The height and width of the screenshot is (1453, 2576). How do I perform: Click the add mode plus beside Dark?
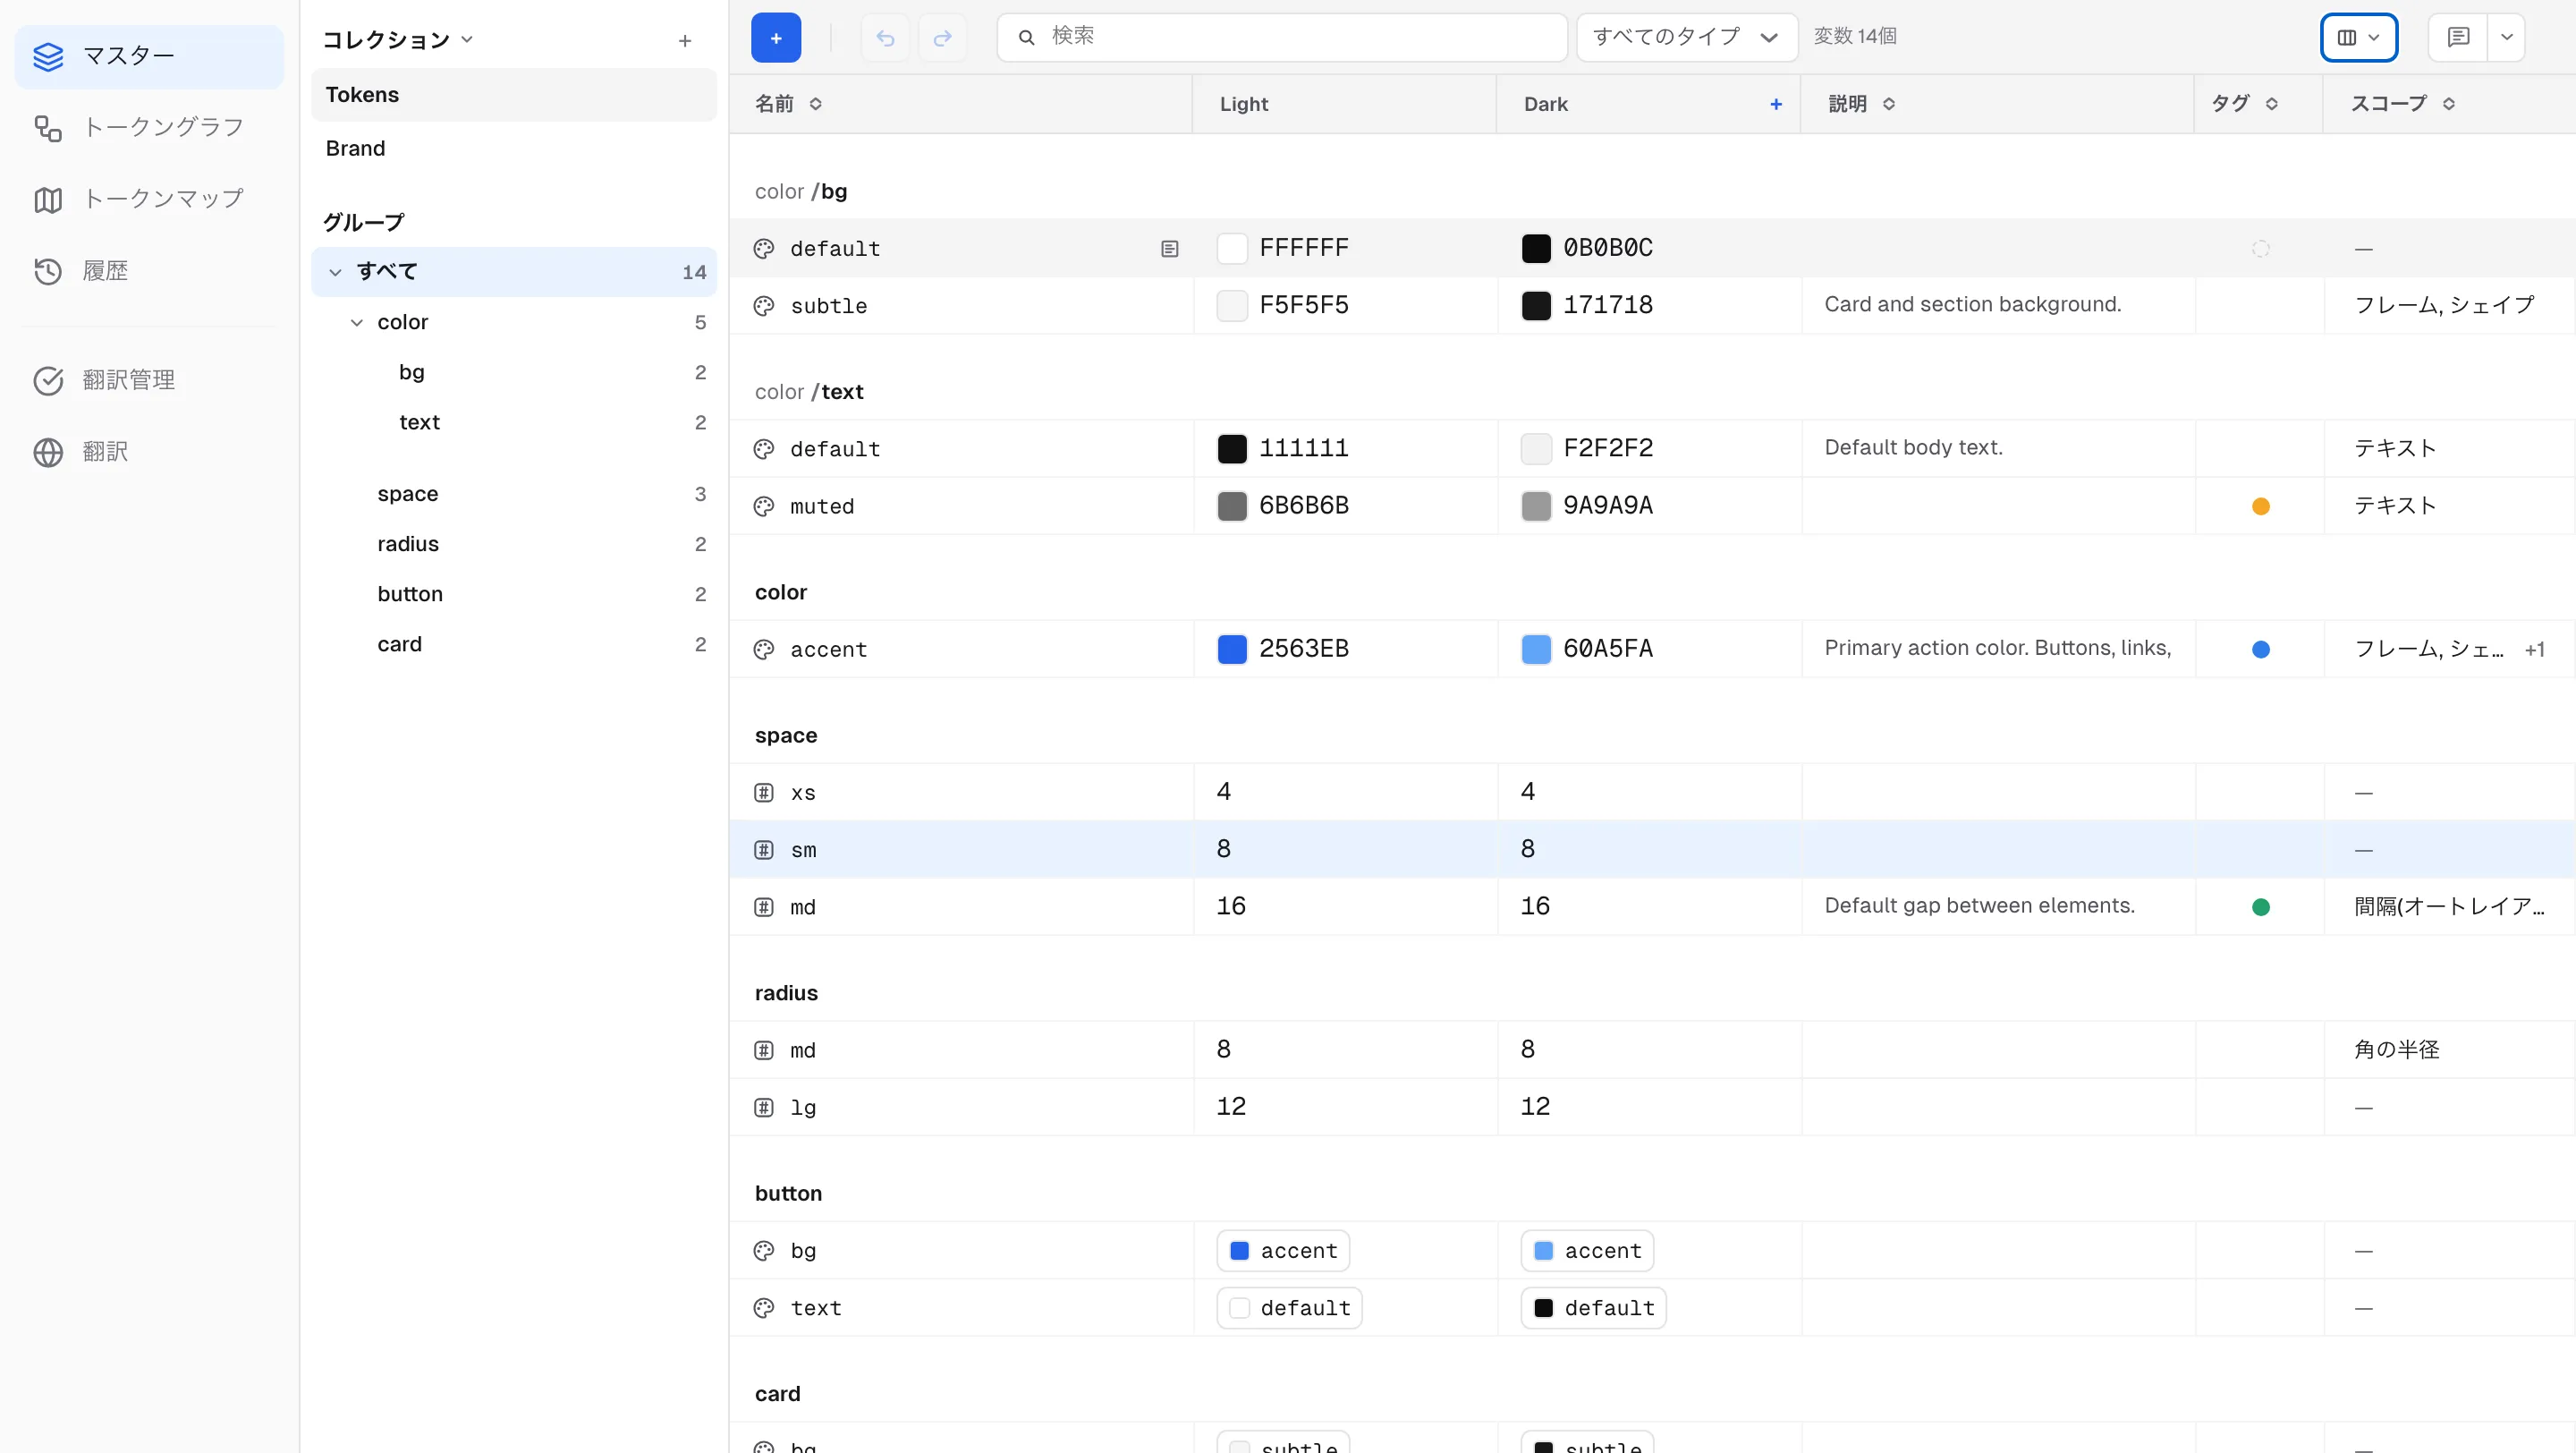point(1776,104)
